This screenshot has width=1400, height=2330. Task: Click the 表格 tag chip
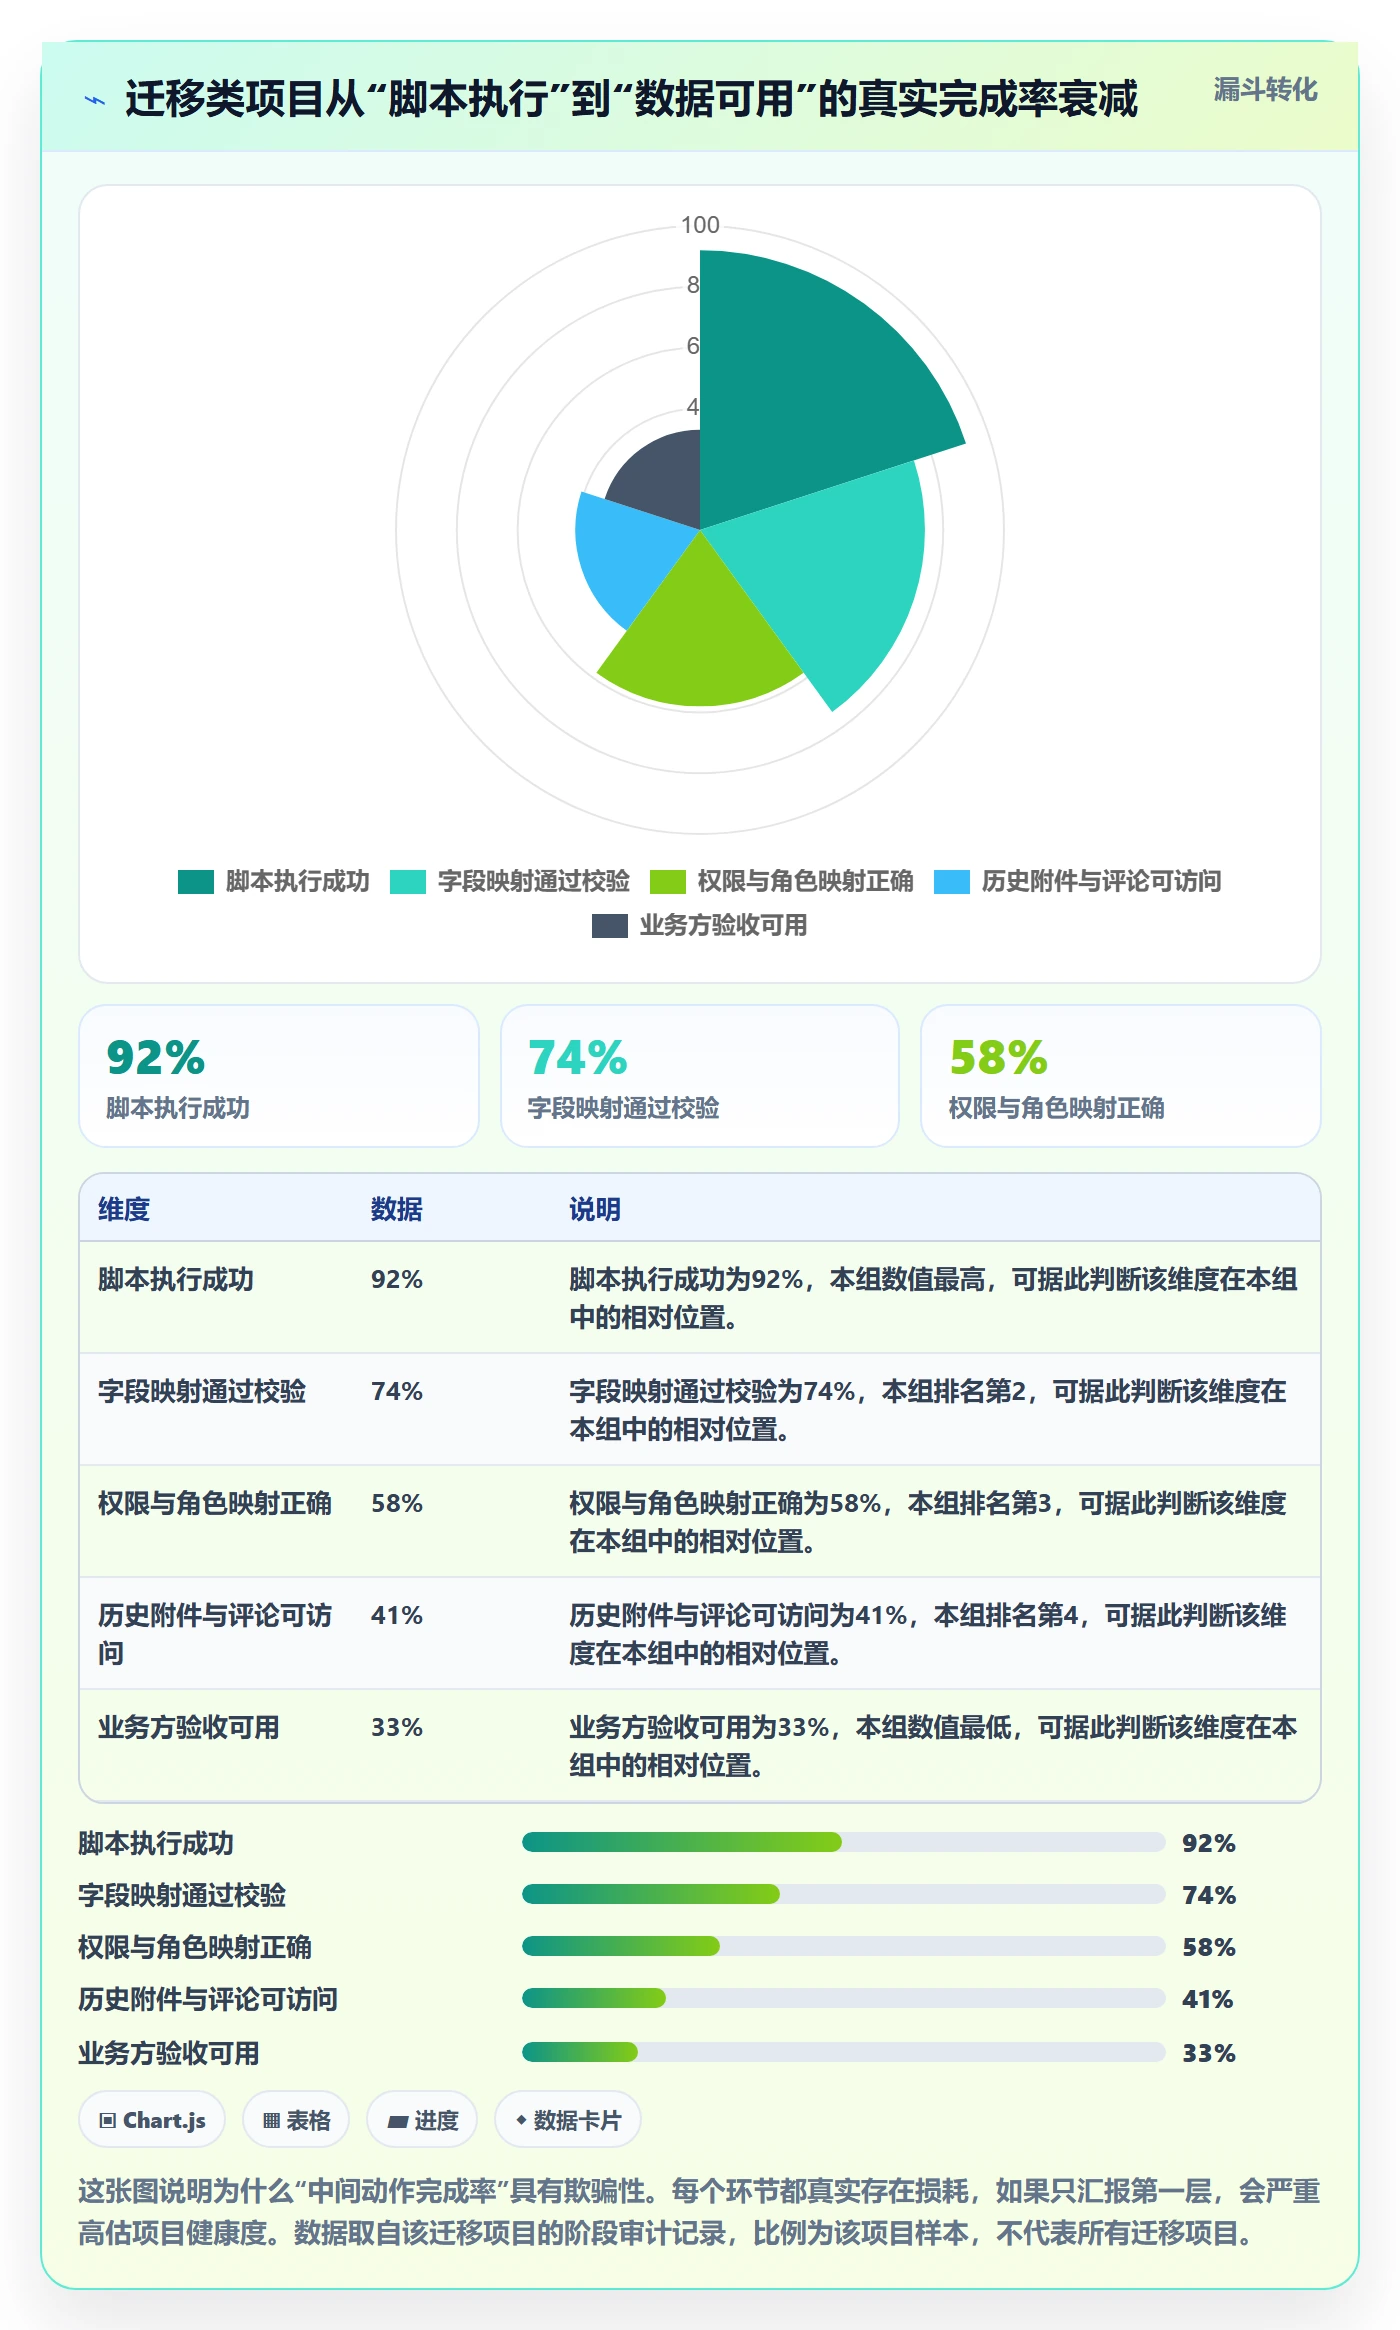[296, 2119]
